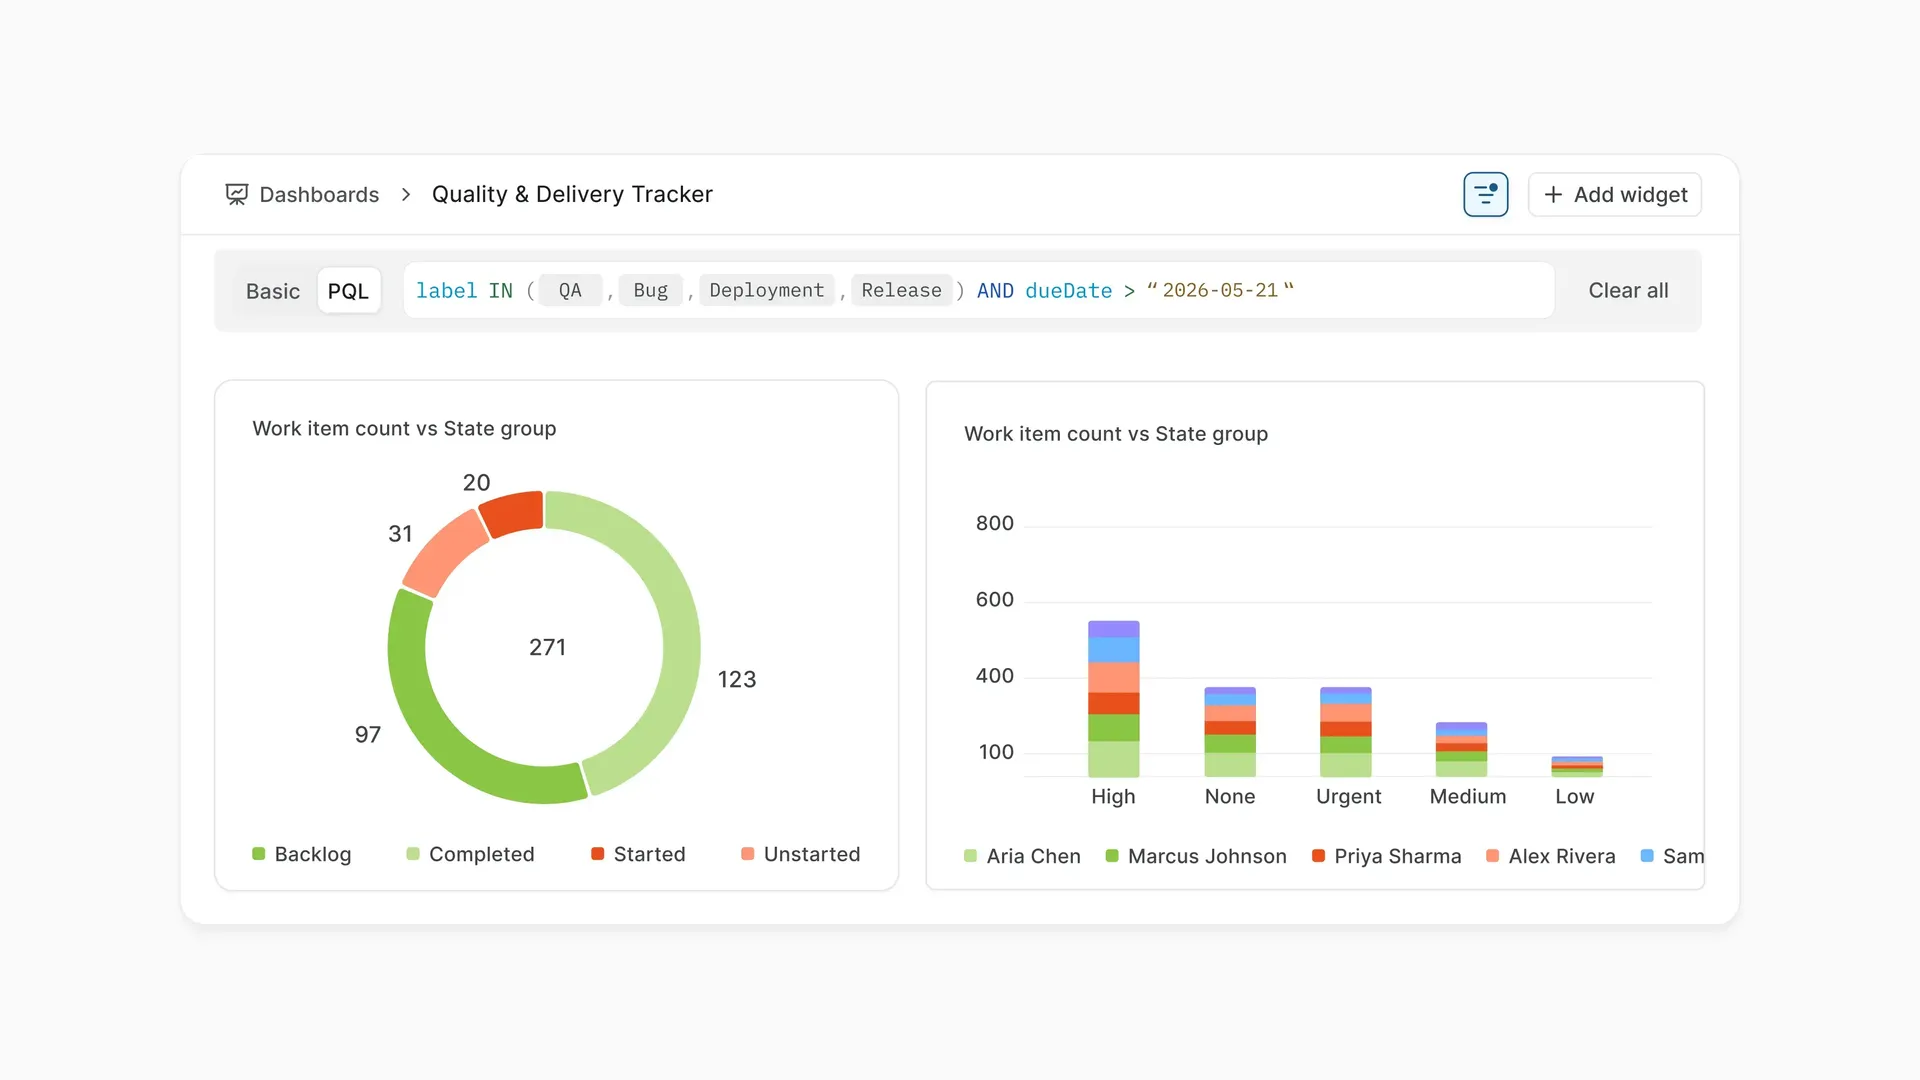
Task: Click the 31 donut value label
Action: (x=400, y=533)
